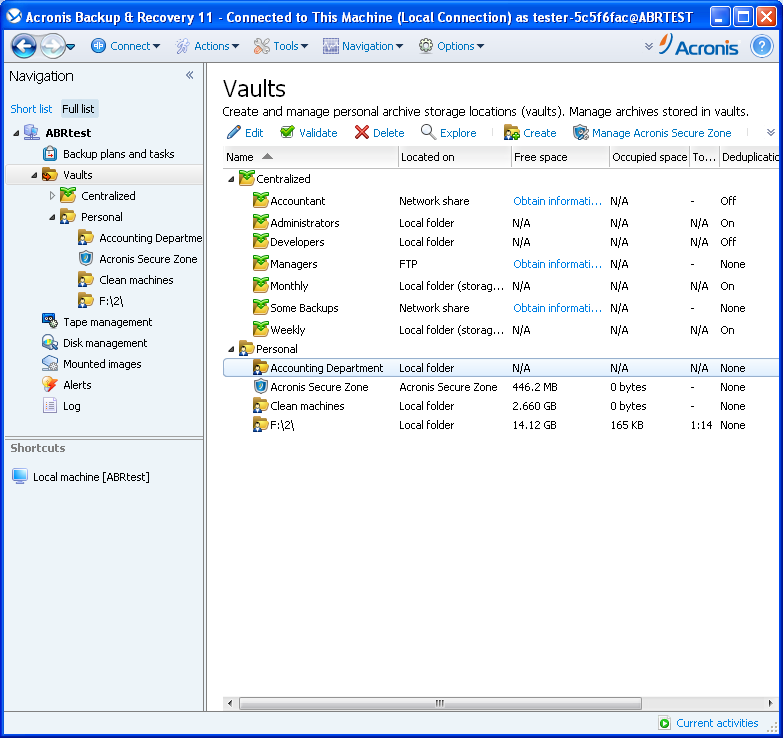
Task: Click Obtain information link for Accountant
Action: click(x=557, y=201)
